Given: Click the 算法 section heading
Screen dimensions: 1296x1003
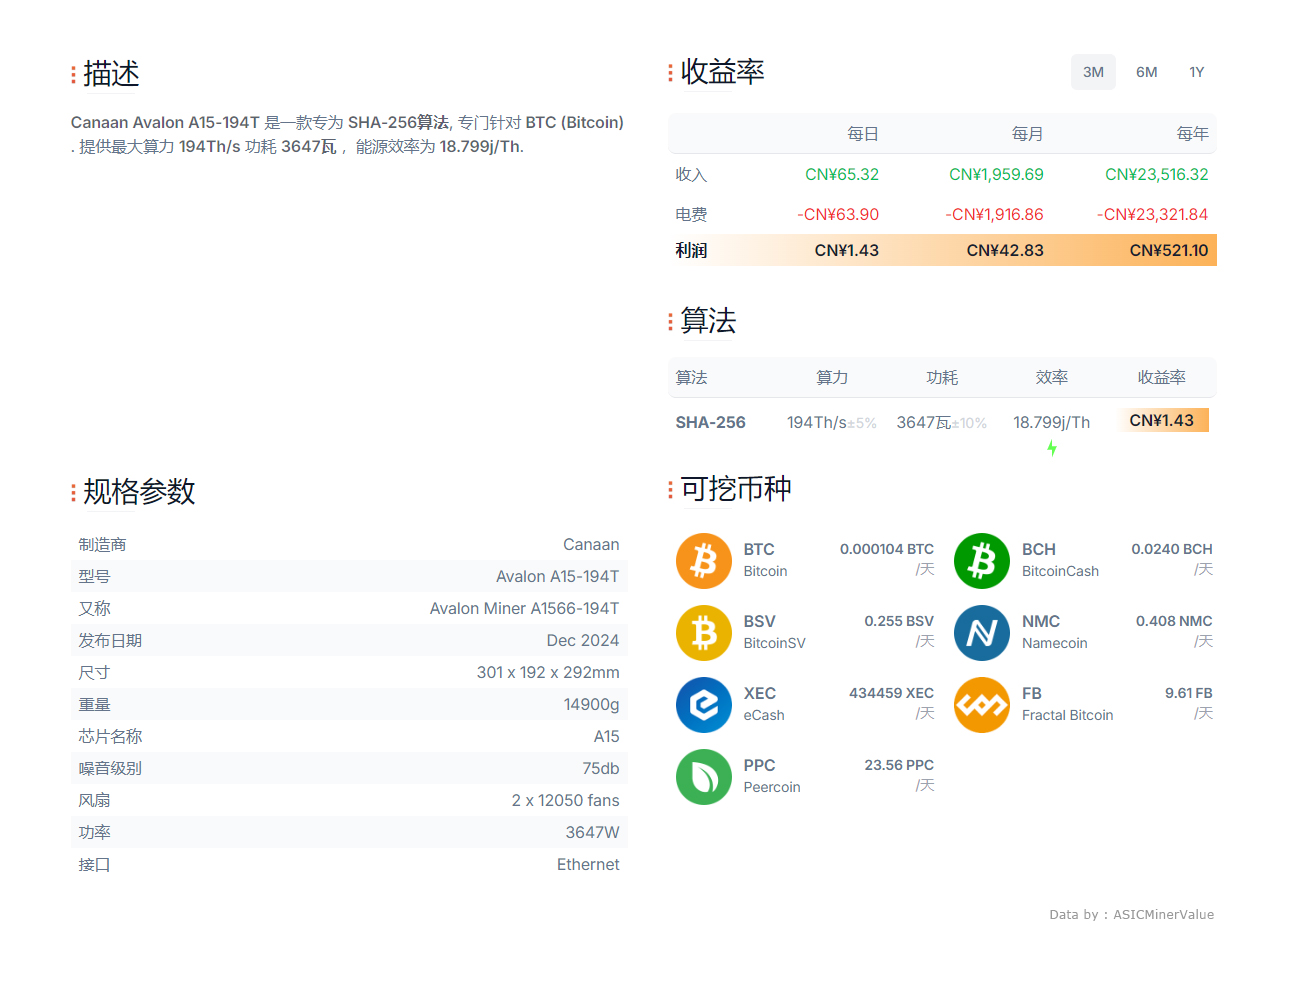Looking at the screenshot, I should tap(708, 321).
